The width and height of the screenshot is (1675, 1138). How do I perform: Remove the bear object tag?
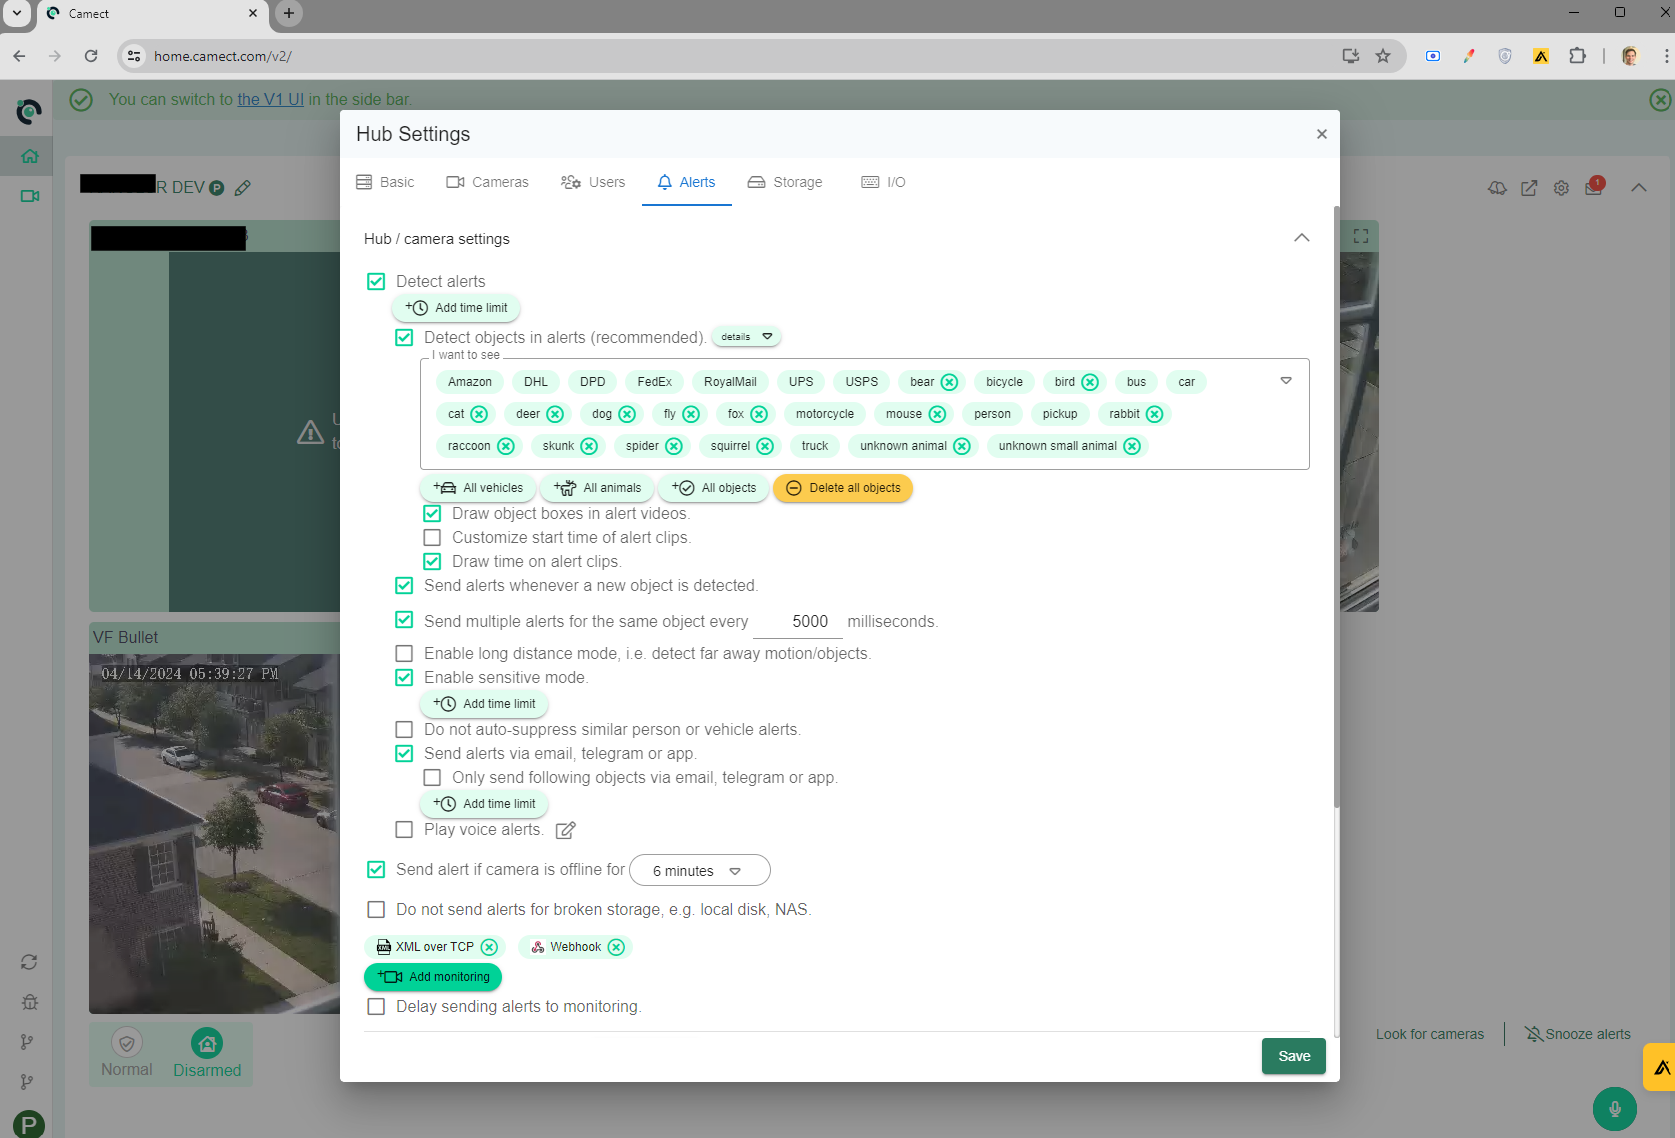[950, 382]
